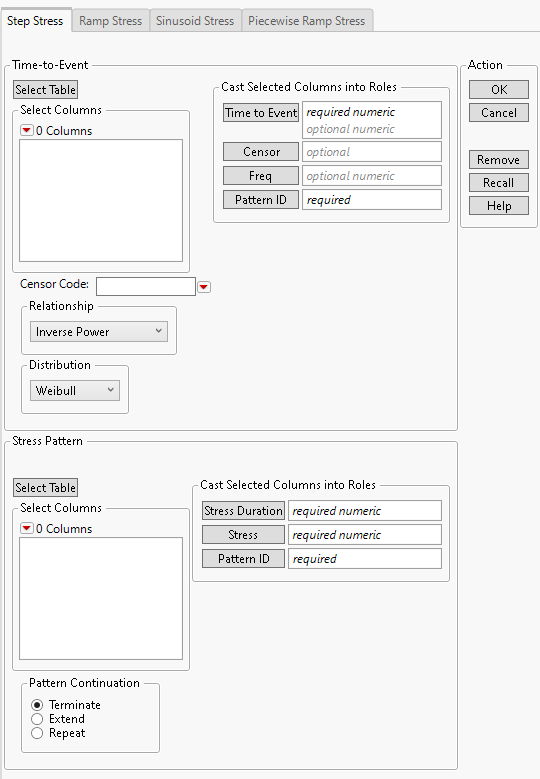Assign the Time to Event role
This screenshot has height=779, width=540.
point(261,113)
